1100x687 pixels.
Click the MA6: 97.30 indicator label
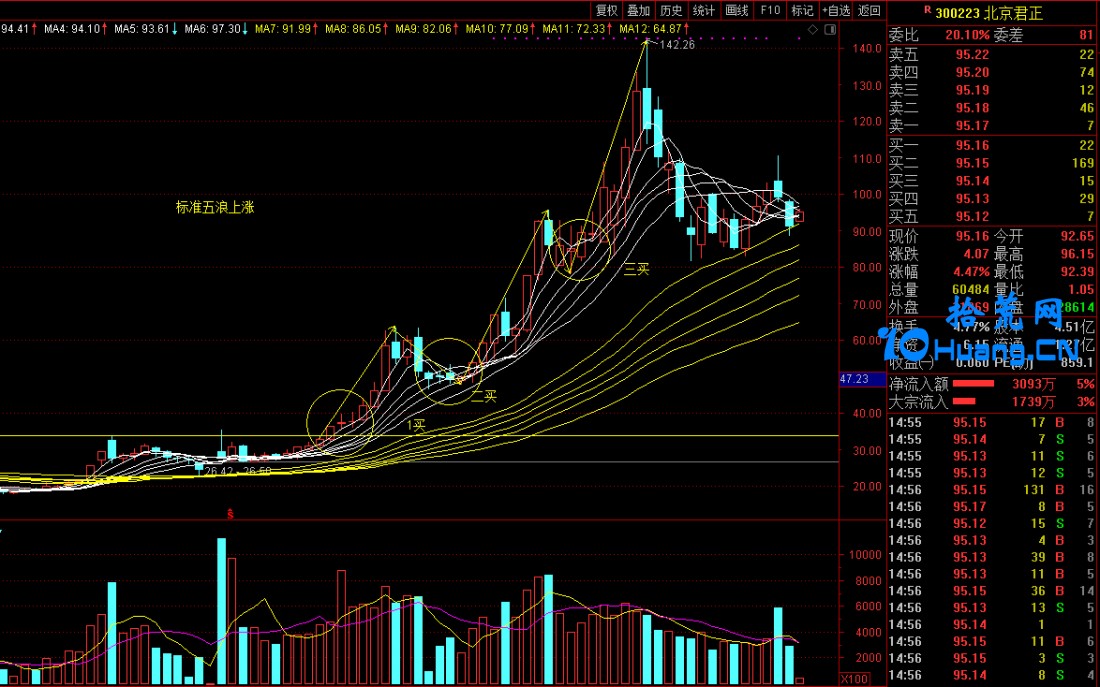tap(215, 29)
